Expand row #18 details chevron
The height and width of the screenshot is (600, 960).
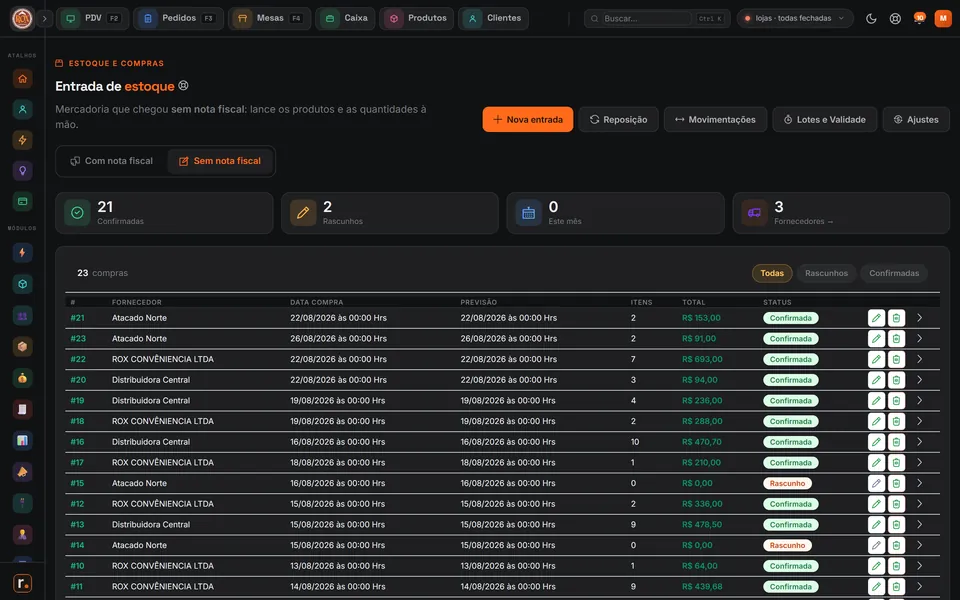pos(919,421)
